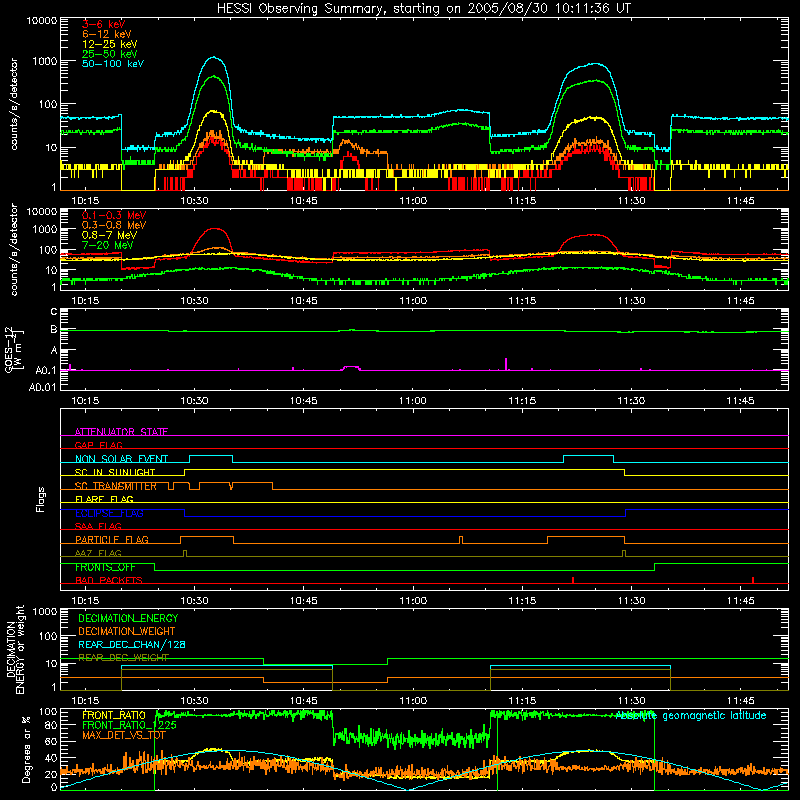Click 10:45 time tick under Flags panel
Viewport: 800px width, 800px height.
point(304,601)
